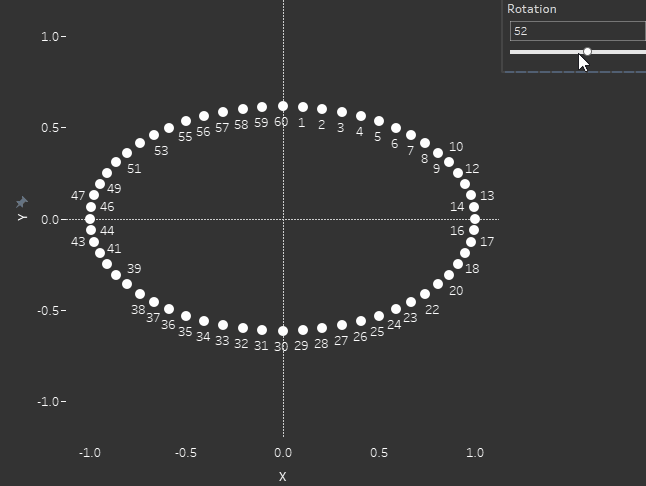Click the point labeled 17
The width and height of the screenshot is (646, 486).
pos(471,242)
